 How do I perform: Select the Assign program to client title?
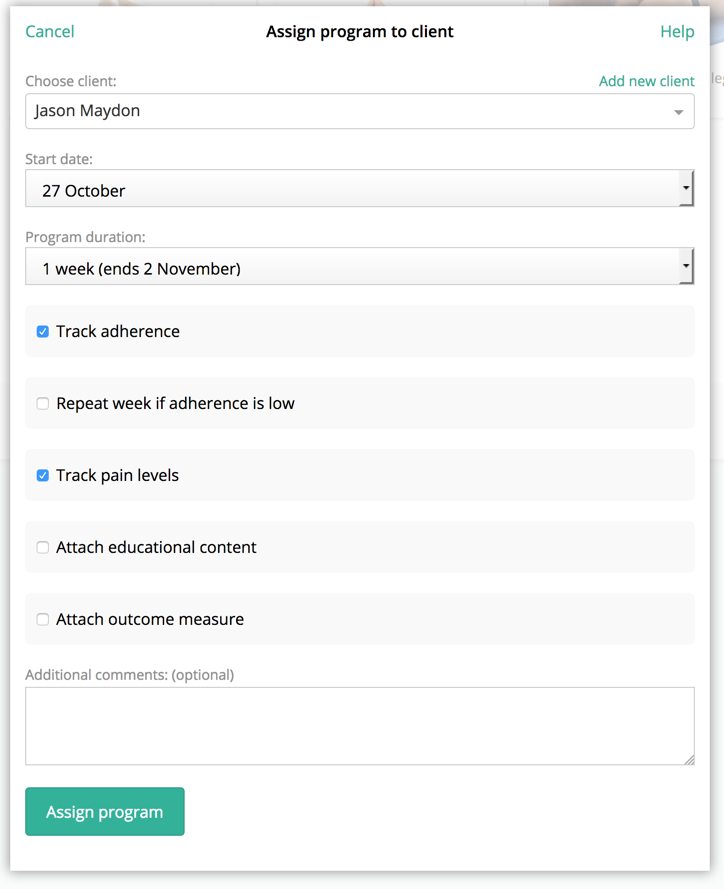359,31
